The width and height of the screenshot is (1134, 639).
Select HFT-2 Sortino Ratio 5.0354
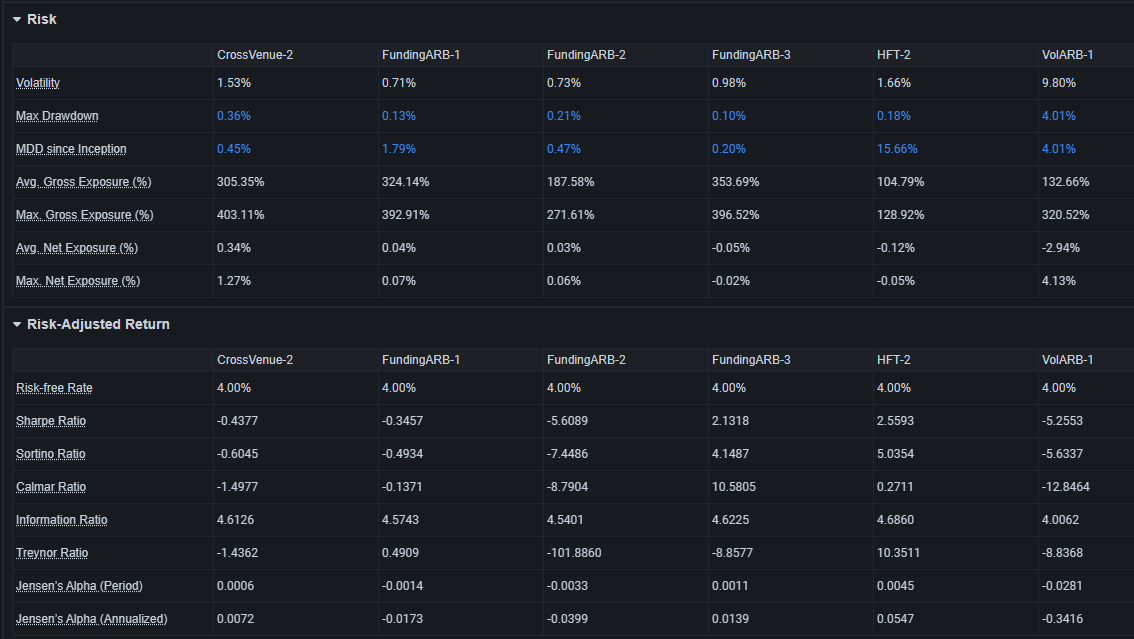[895, 454]
